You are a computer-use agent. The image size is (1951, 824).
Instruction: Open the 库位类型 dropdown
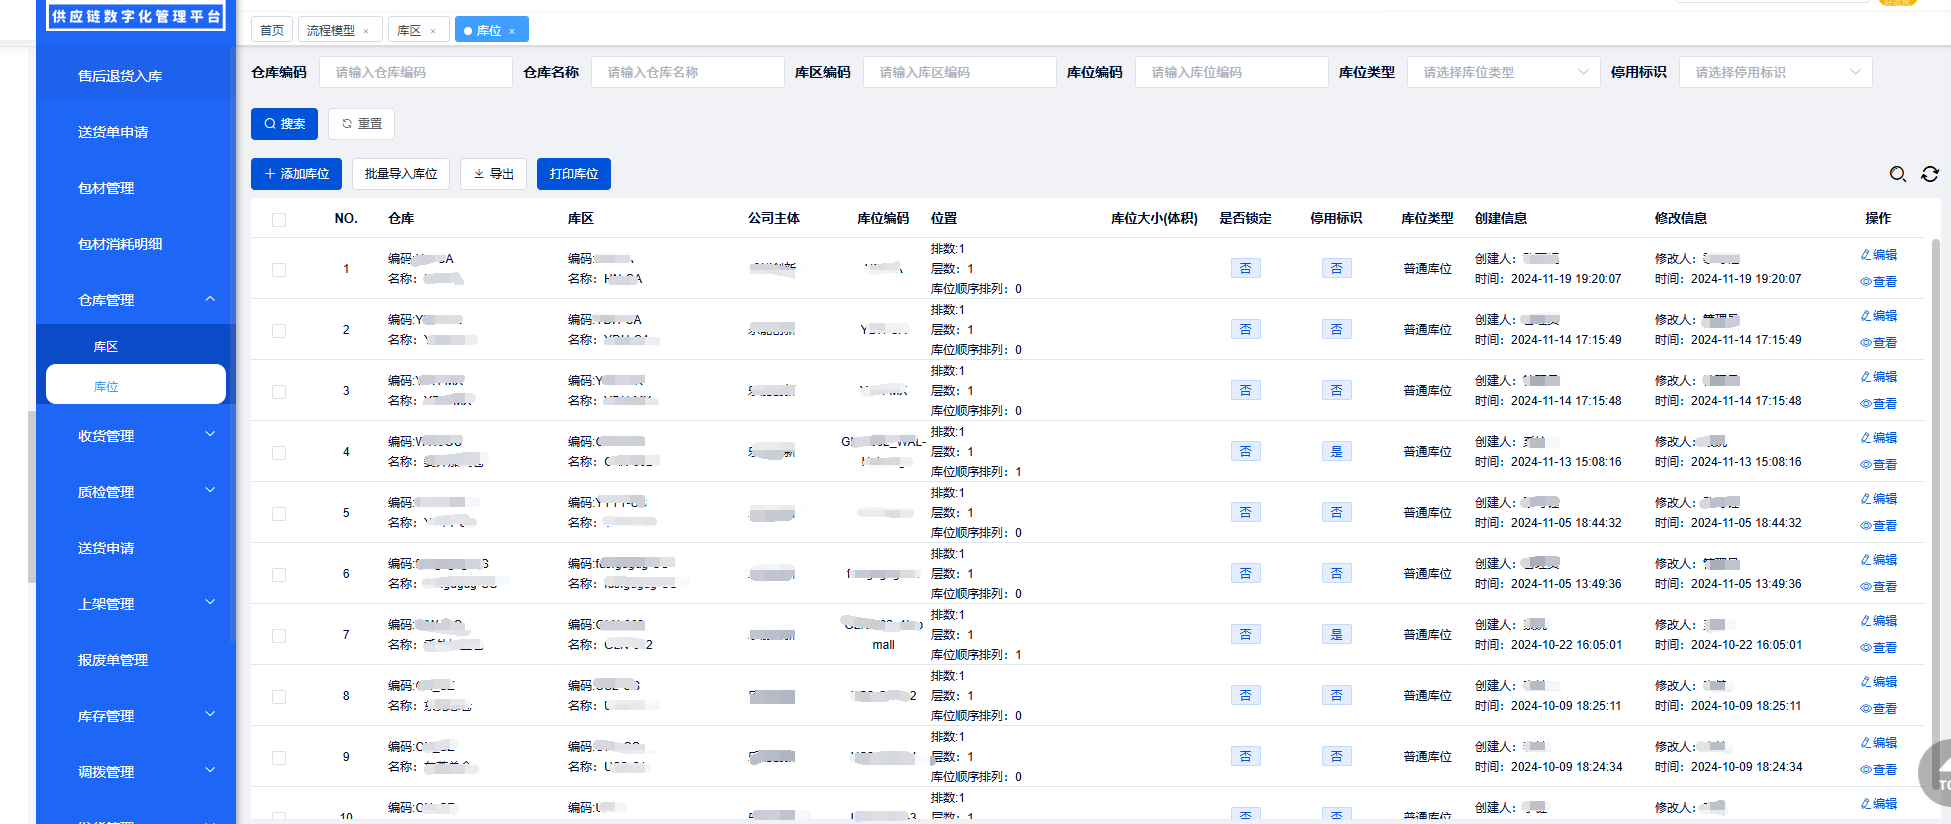click(1503, 72)
